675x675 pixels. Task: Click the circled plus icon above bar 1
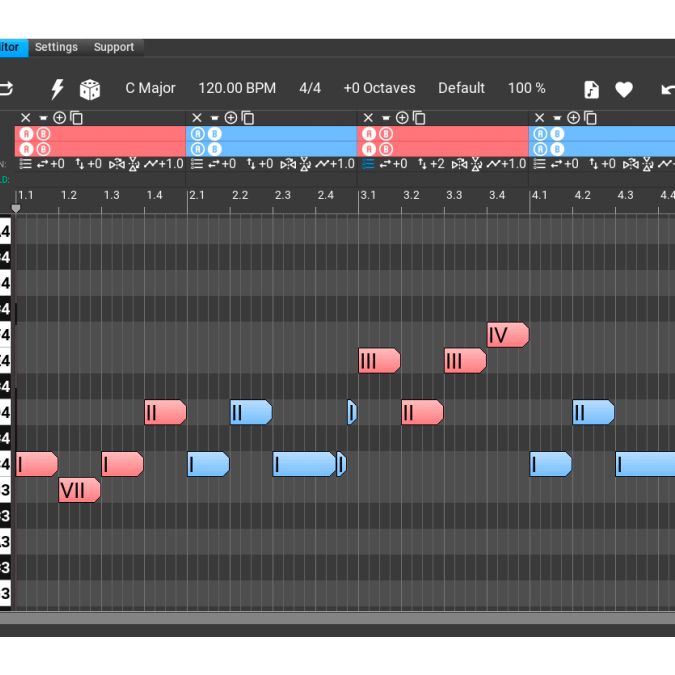59,118
